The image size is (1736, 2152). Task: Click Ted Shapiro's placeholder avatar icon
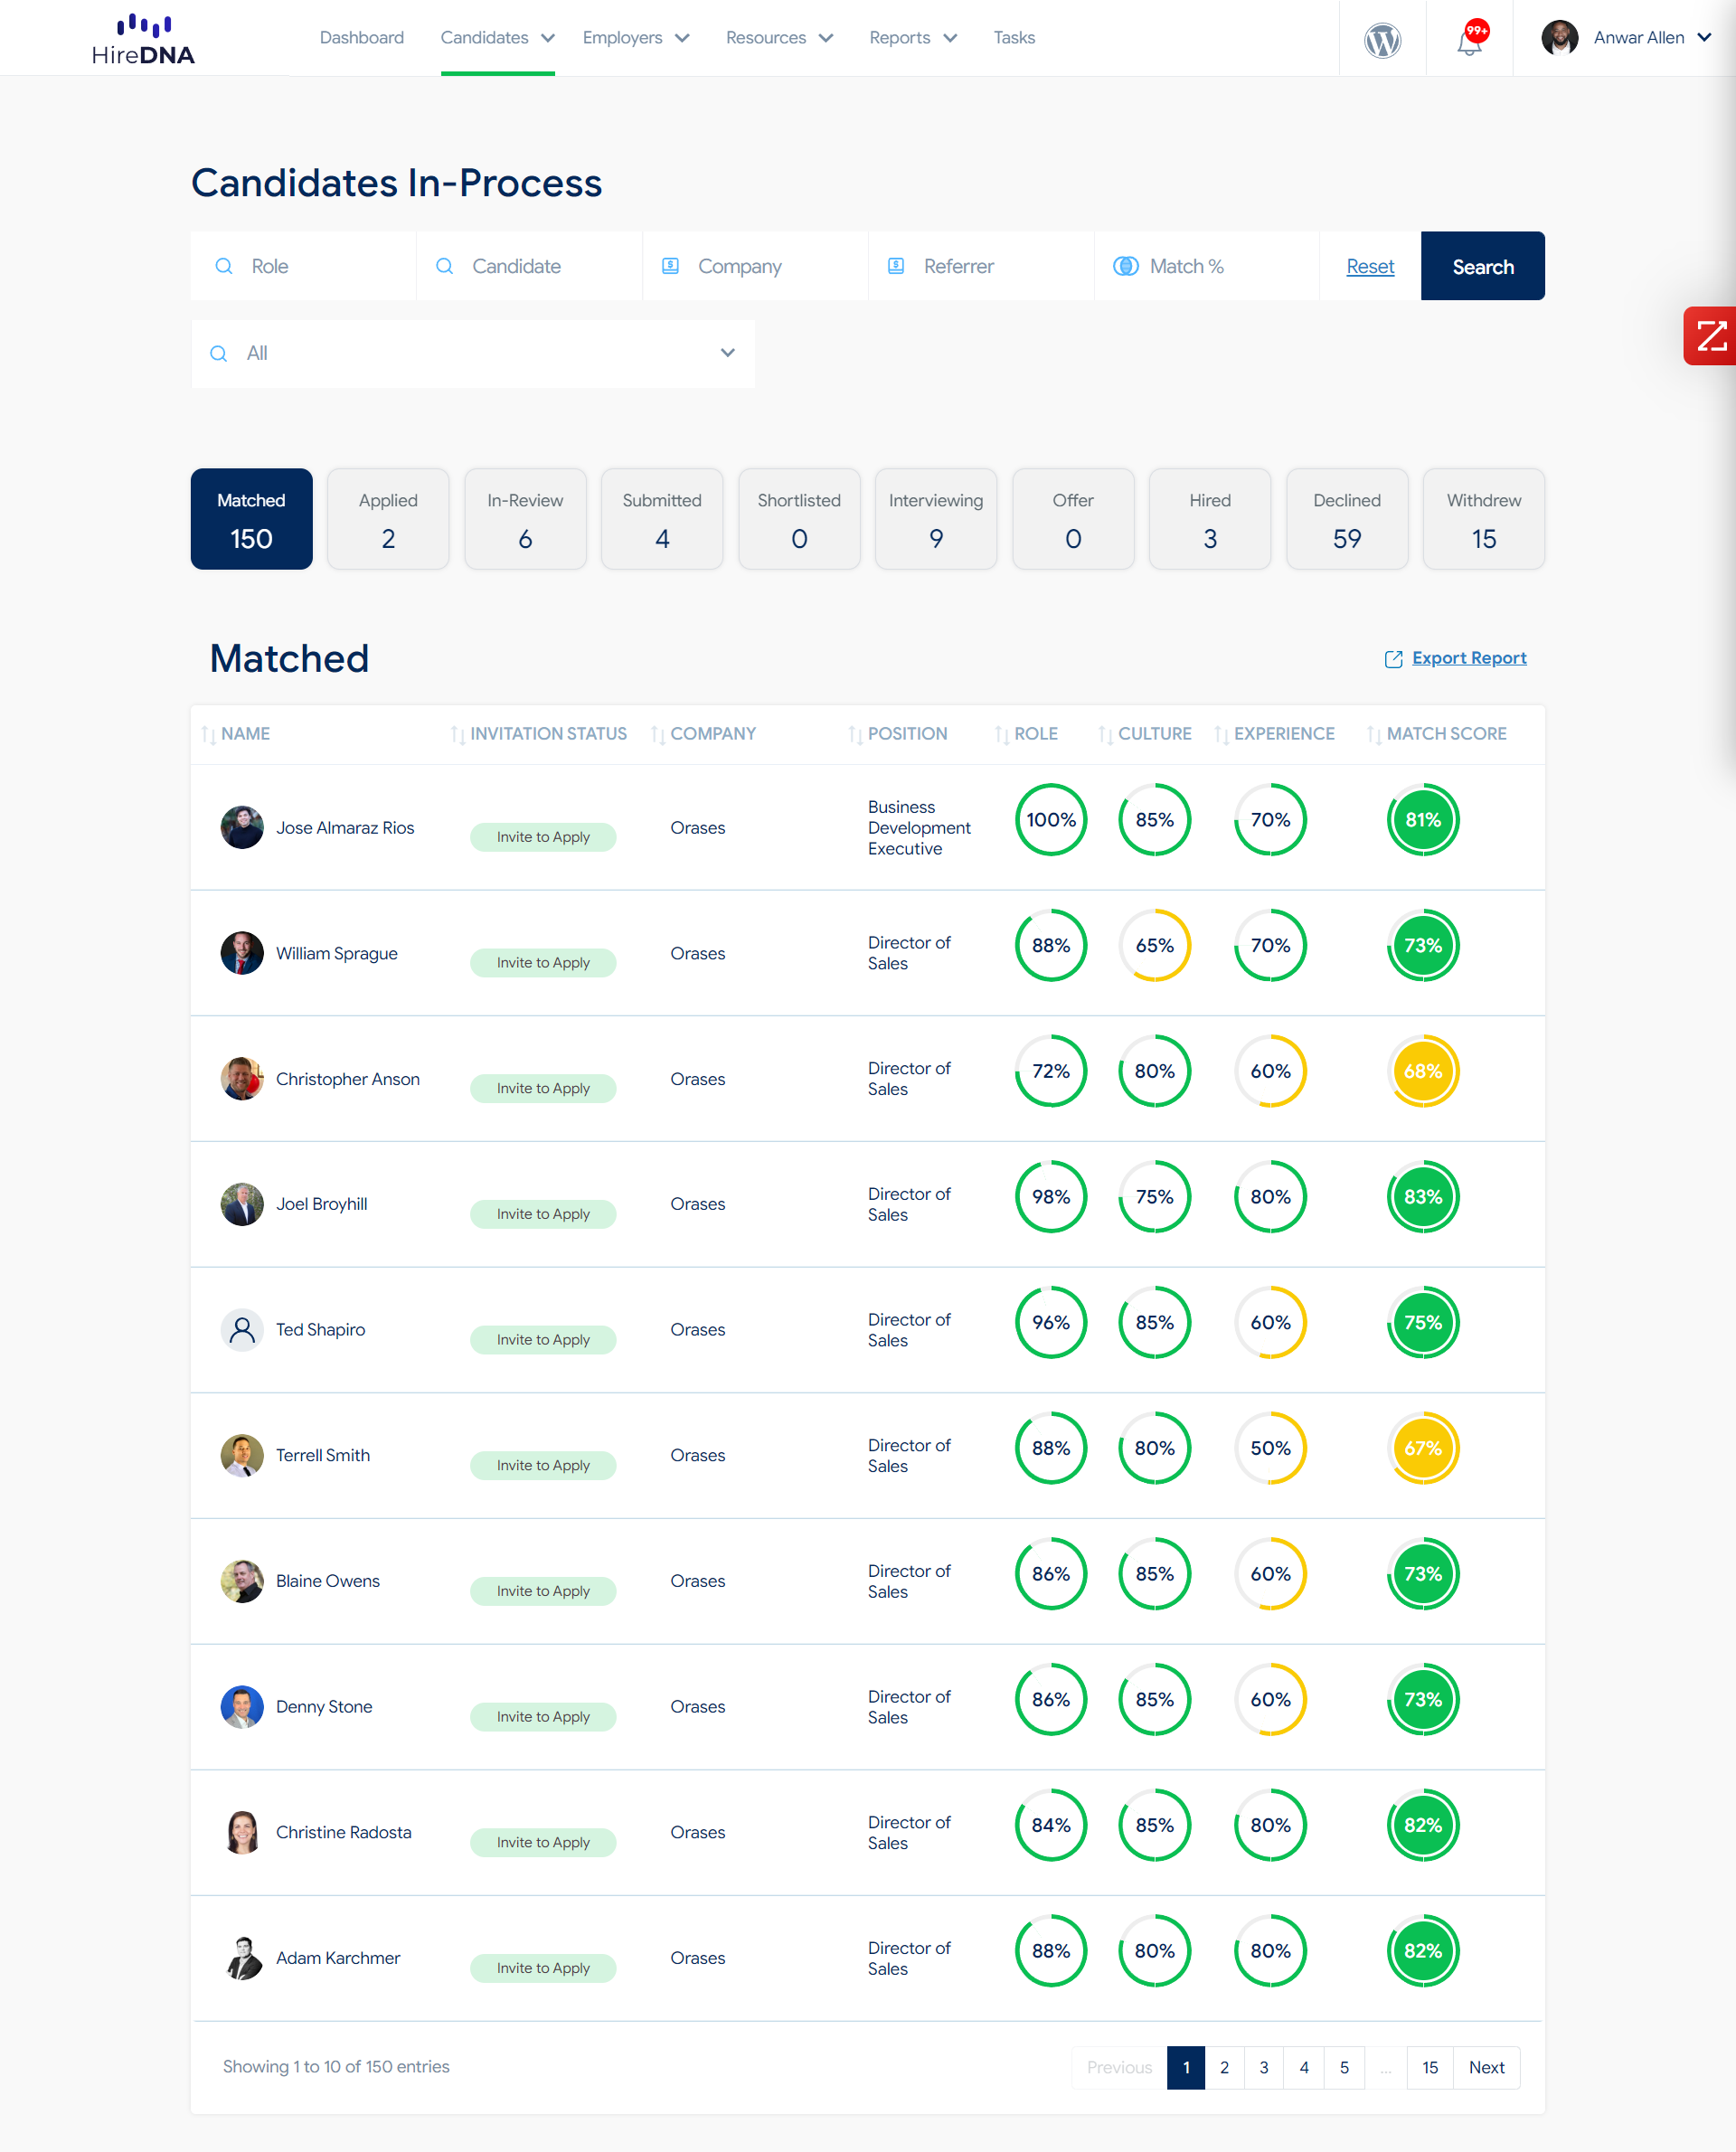(242, 1330)
